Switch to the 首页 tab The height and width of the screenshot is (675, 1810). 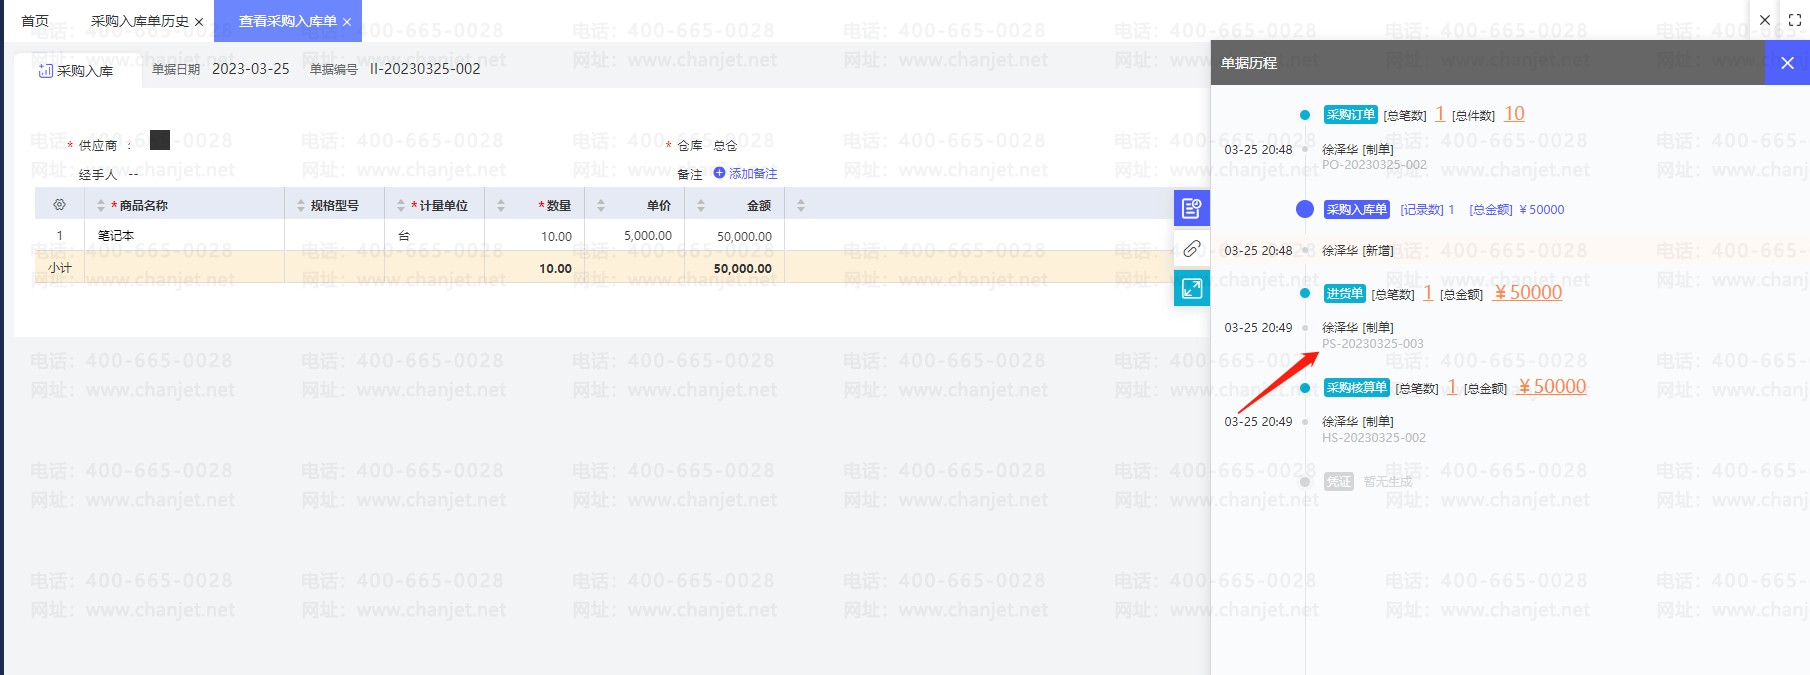click(x=35, y=21)
